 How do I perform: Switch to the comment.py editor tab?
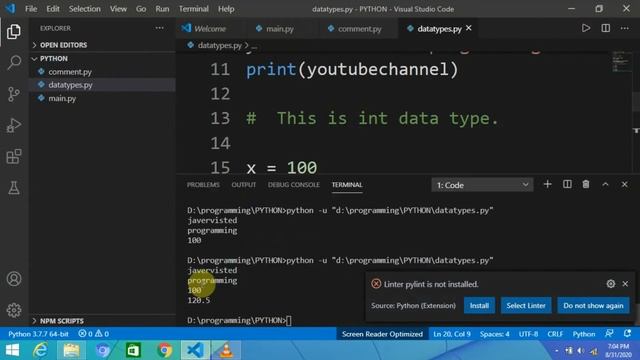pos(359,29)
